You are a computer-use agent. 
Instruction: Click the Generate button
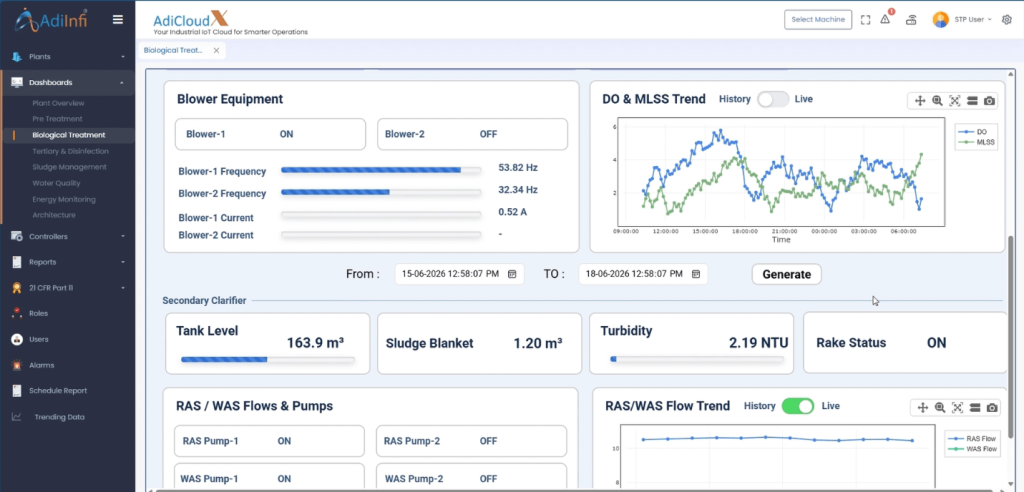786,274
